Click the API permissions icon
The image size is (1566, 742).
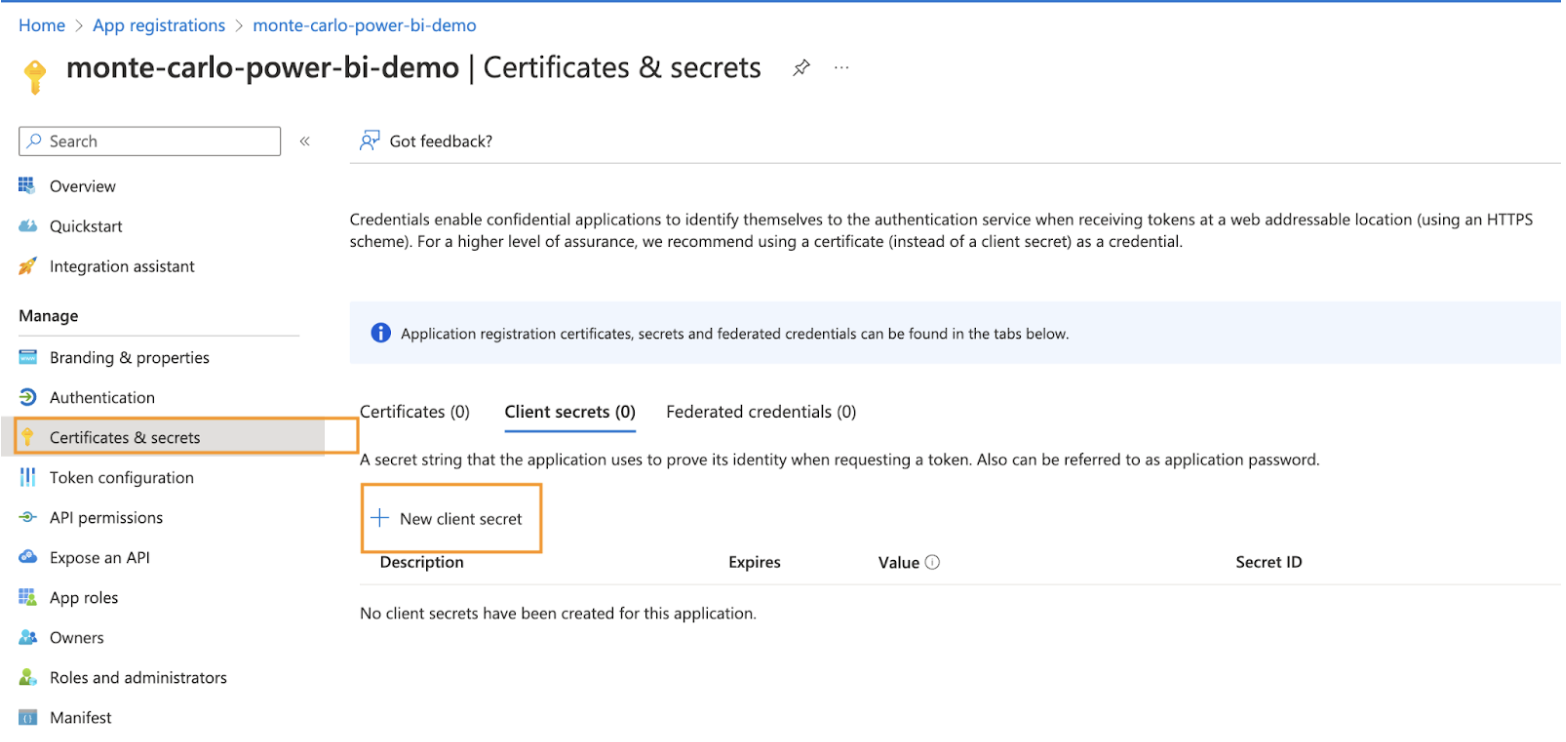28,517
